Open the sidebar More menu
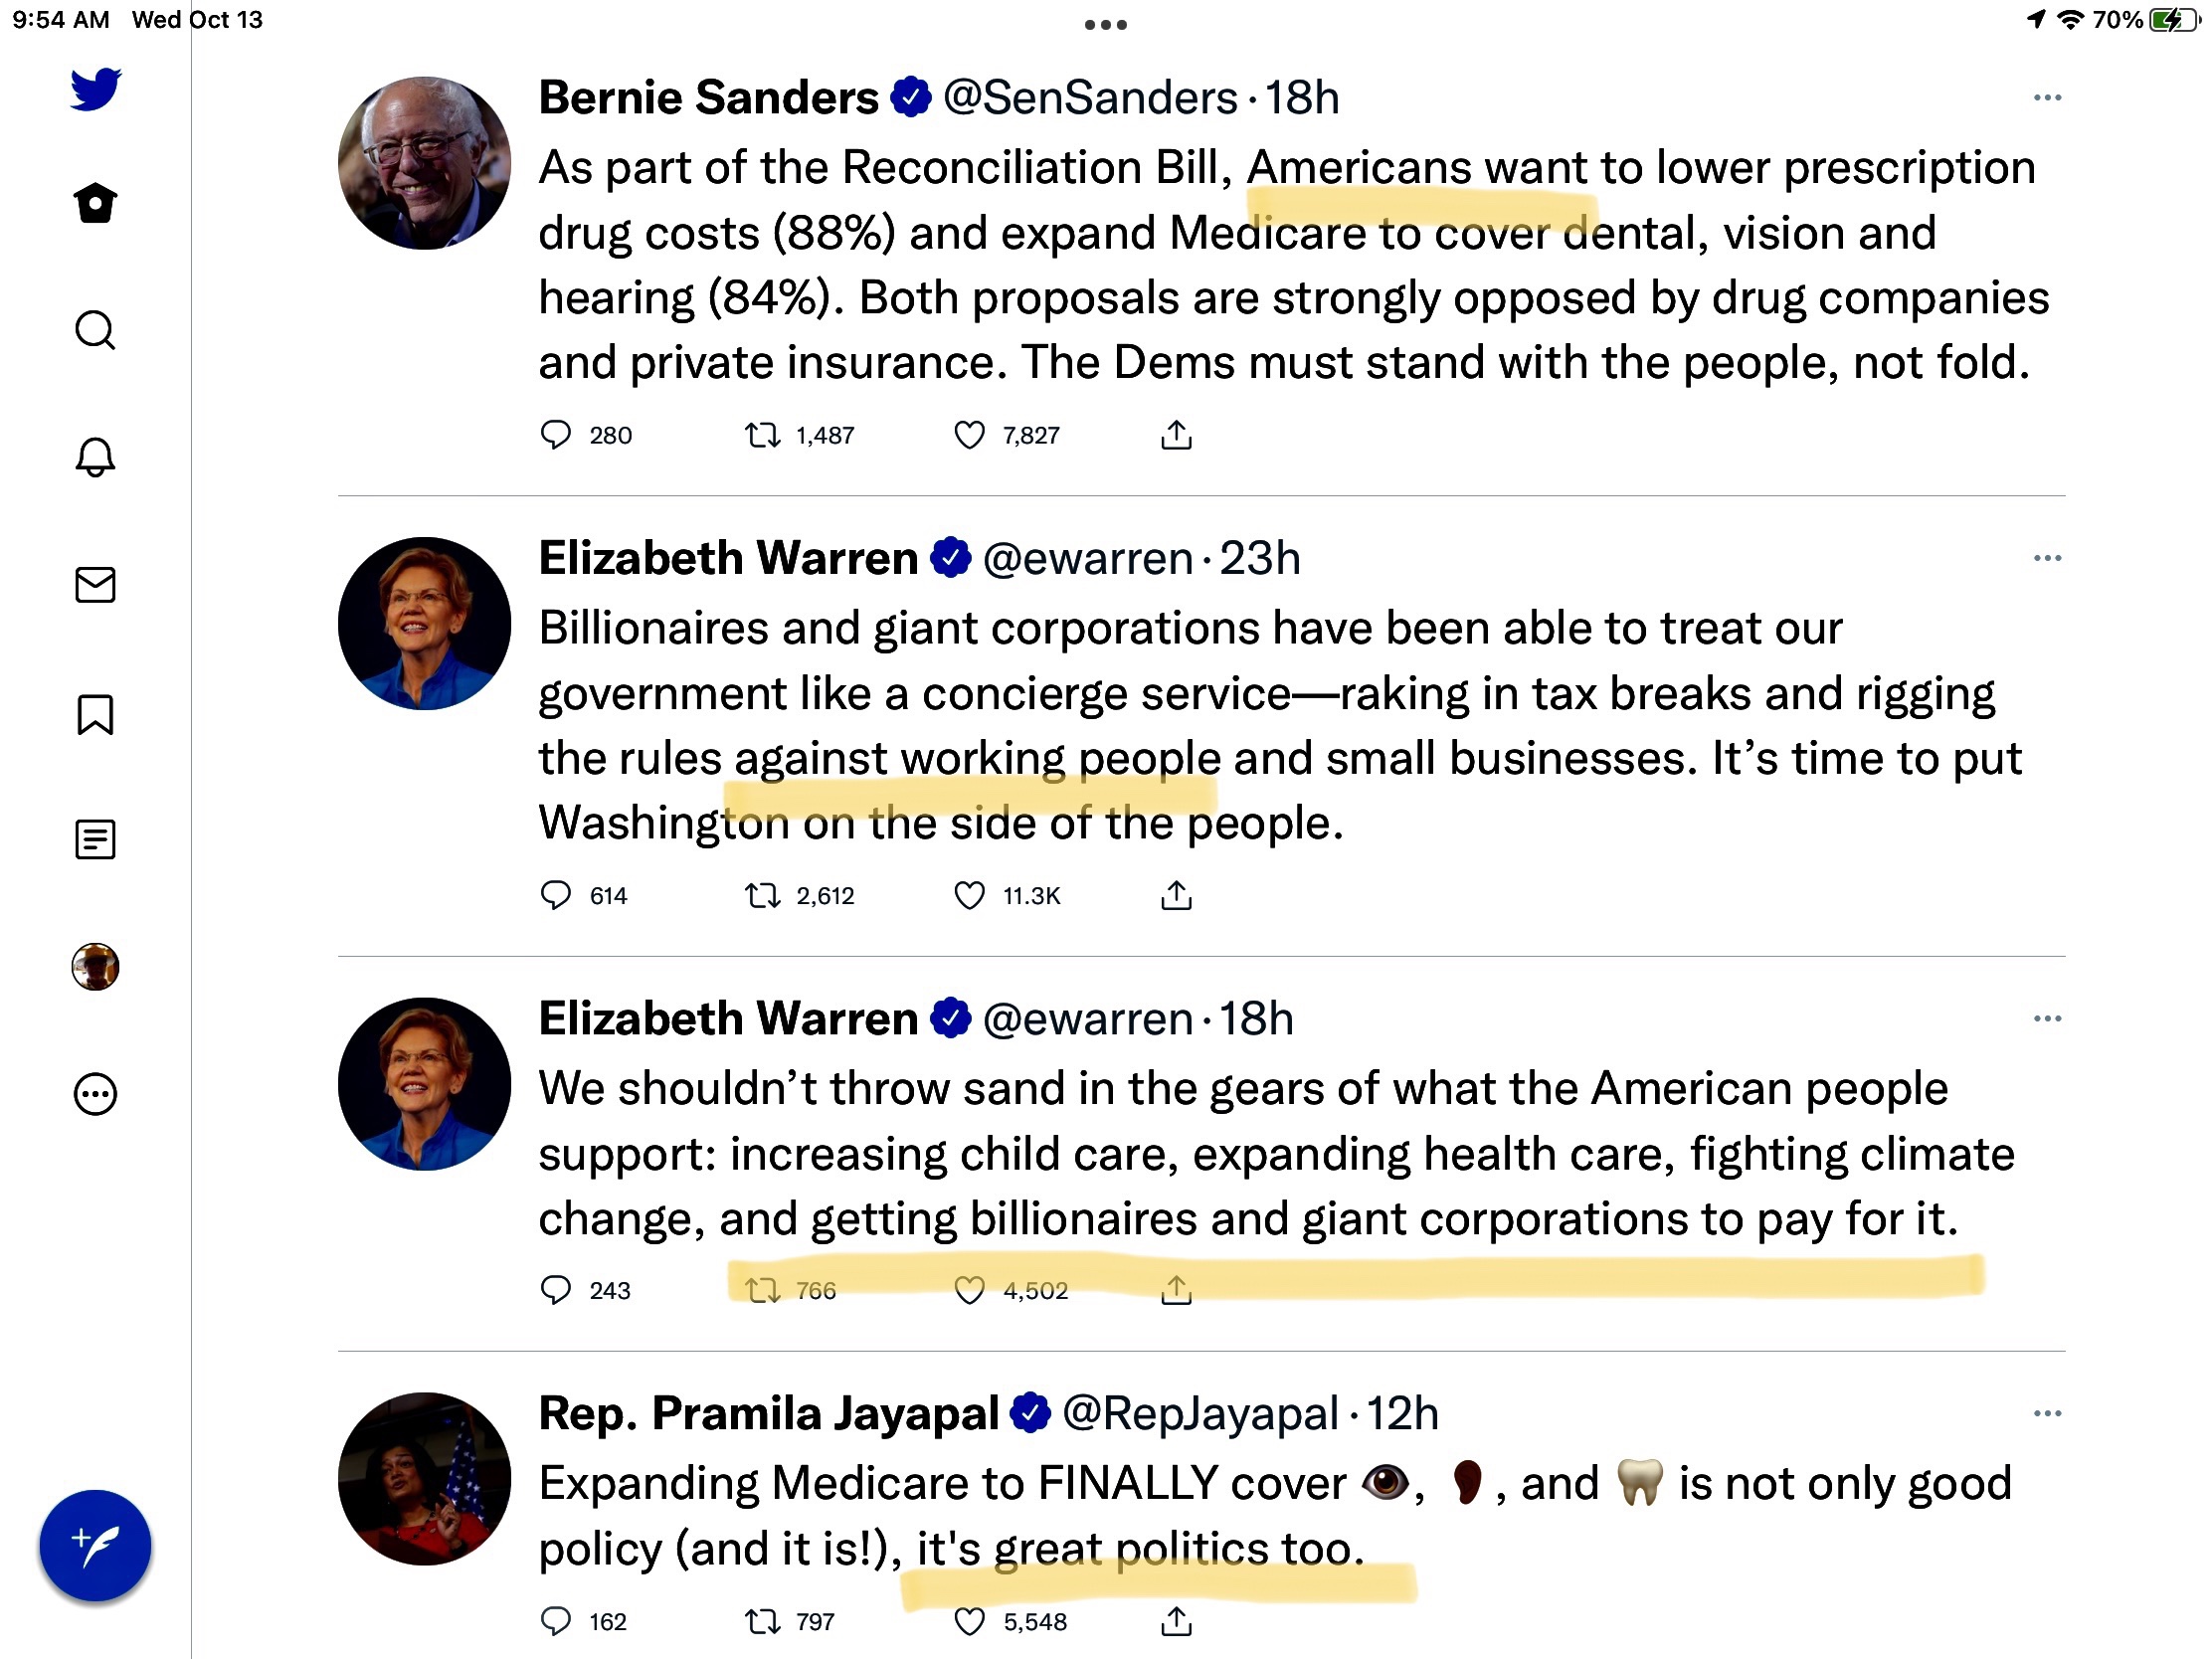 click(x=95, y=1094)
